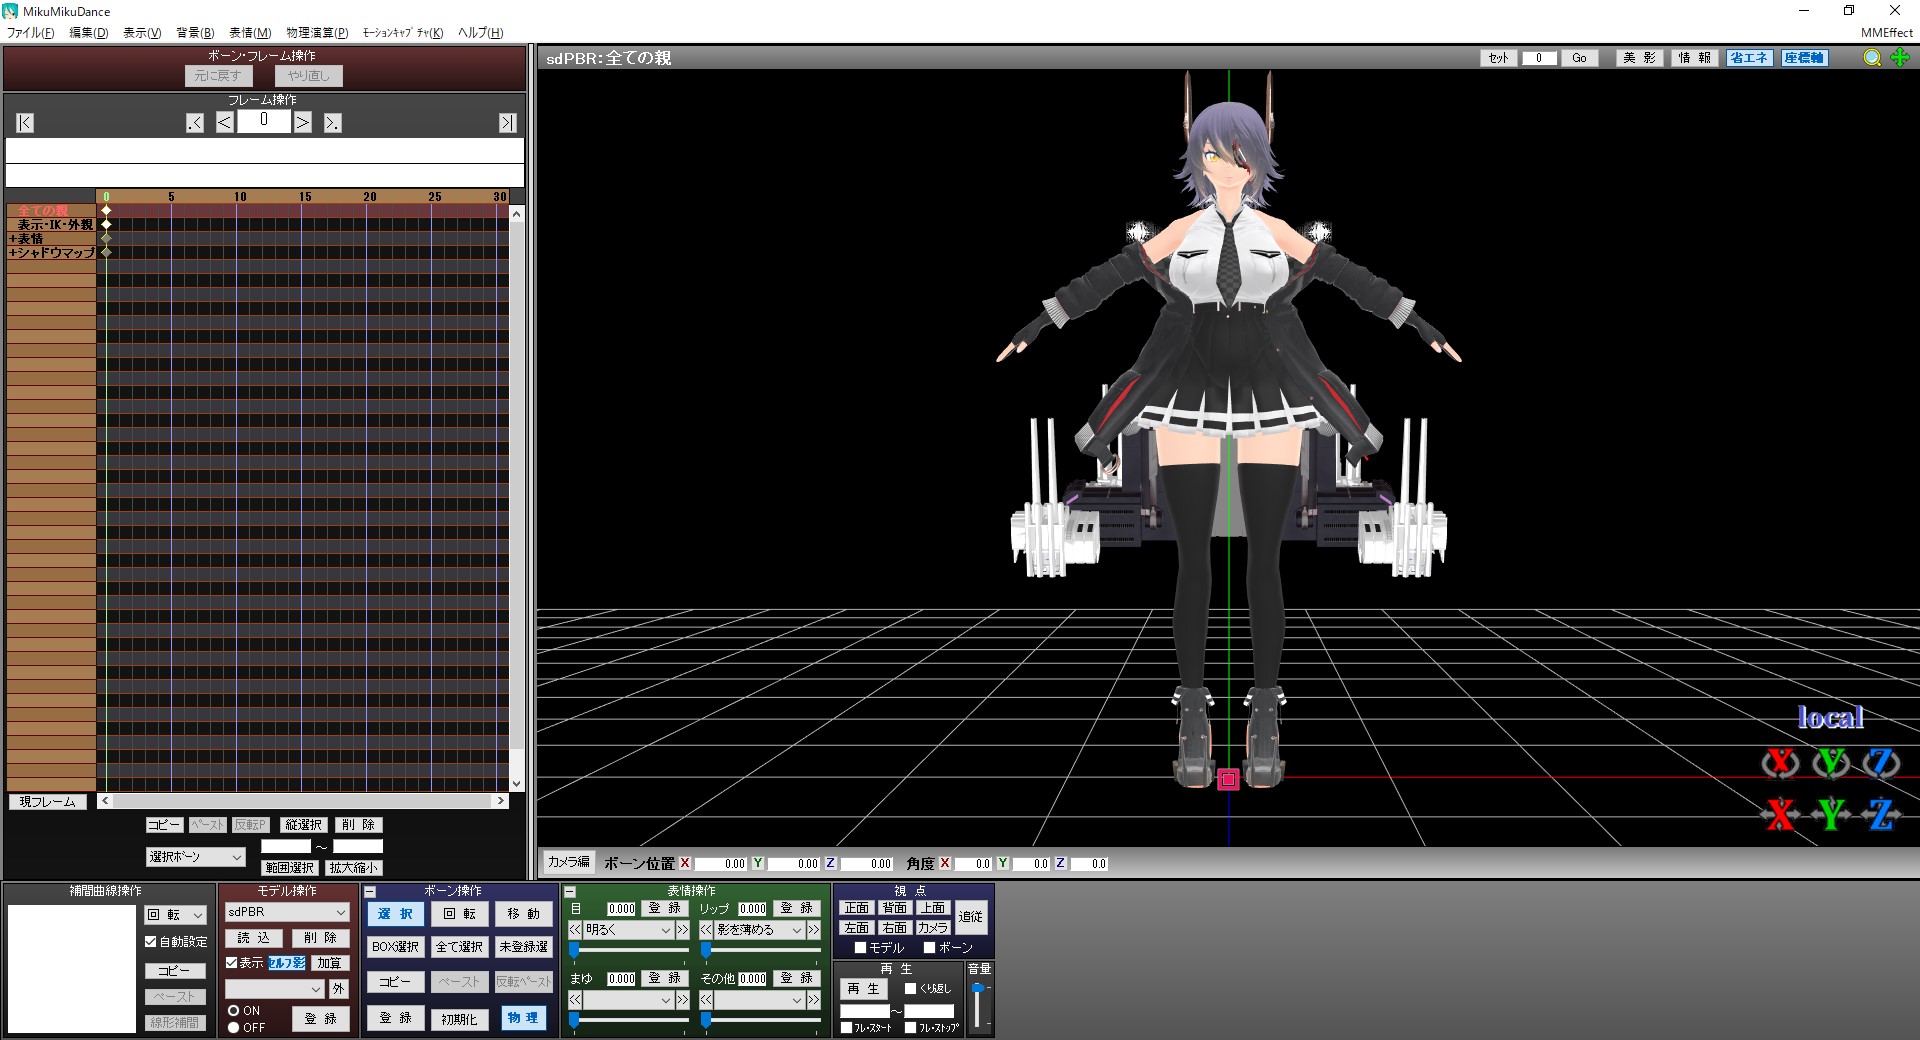Select the OFF radio button

point(234,1027)
